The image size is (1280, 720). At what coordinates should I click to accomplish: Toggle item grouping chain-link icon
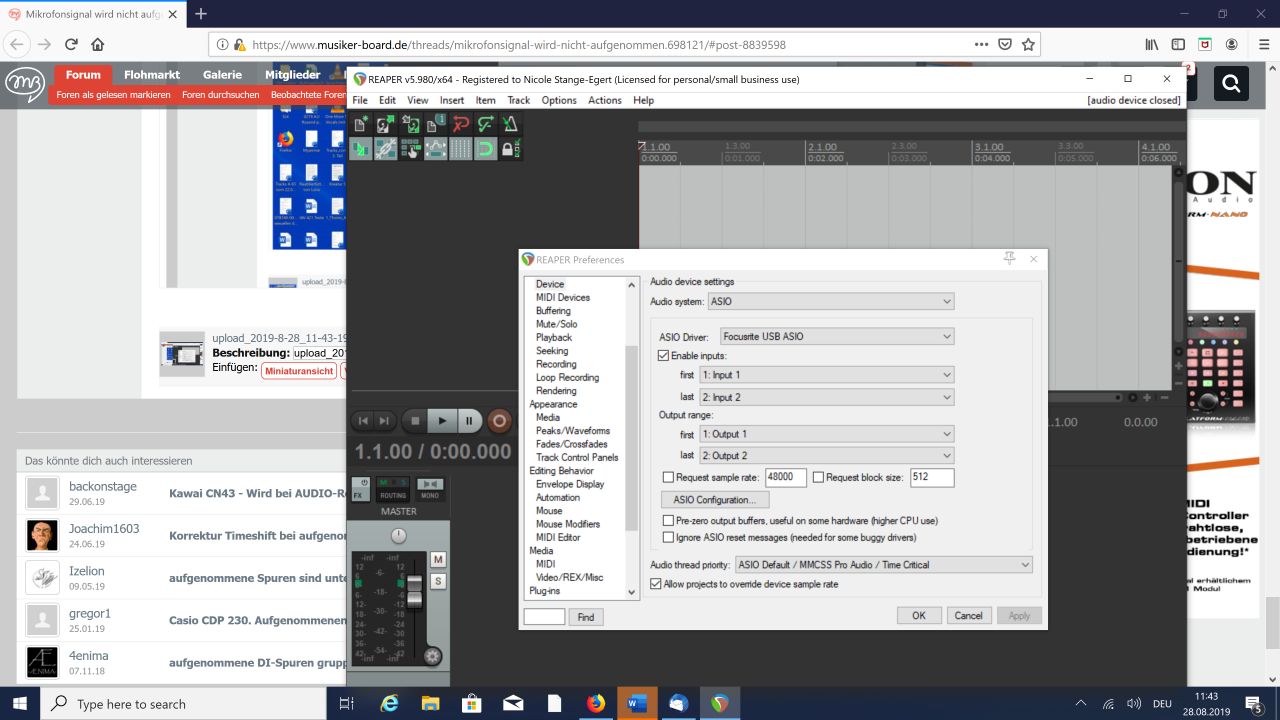pos(386,149)
